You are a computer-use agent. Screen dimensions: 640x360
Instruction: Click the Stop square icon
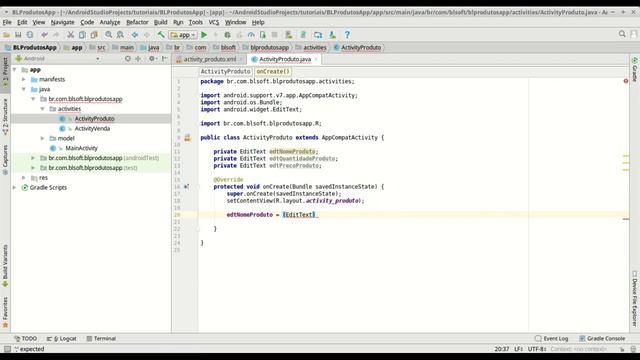pyautogui.click(x=275, y=35)
